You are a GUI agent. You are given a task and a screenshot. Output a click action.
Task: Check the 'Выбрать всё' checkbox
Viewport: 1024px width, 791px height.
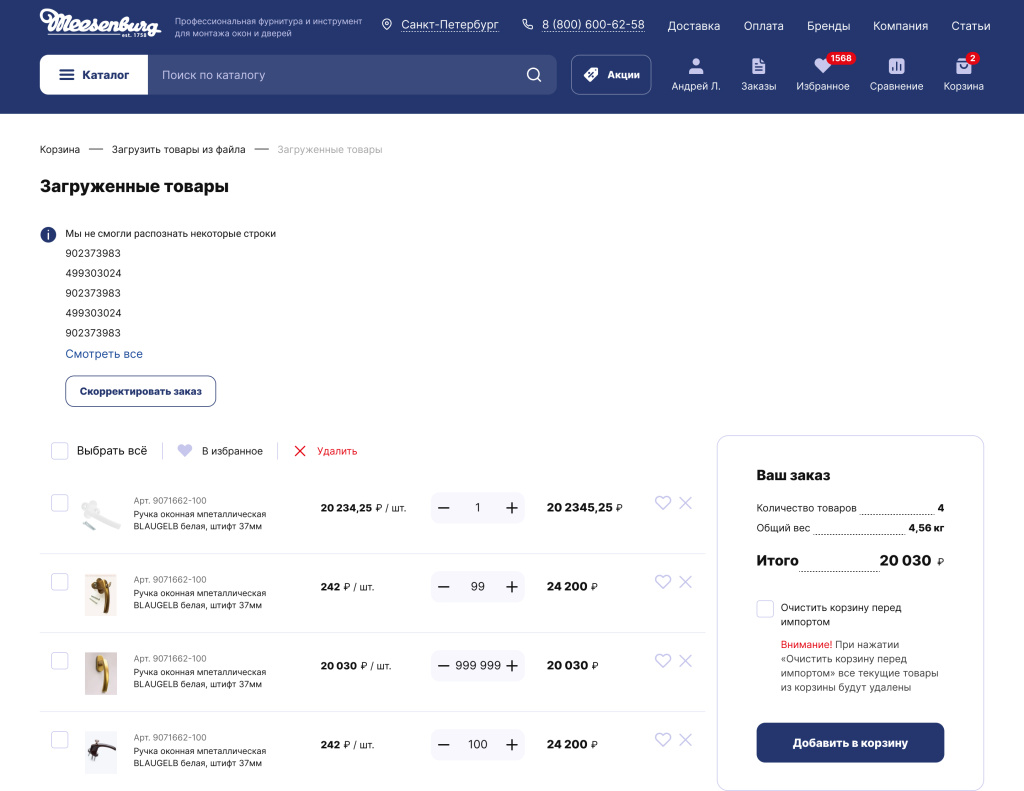coord(60,451)
